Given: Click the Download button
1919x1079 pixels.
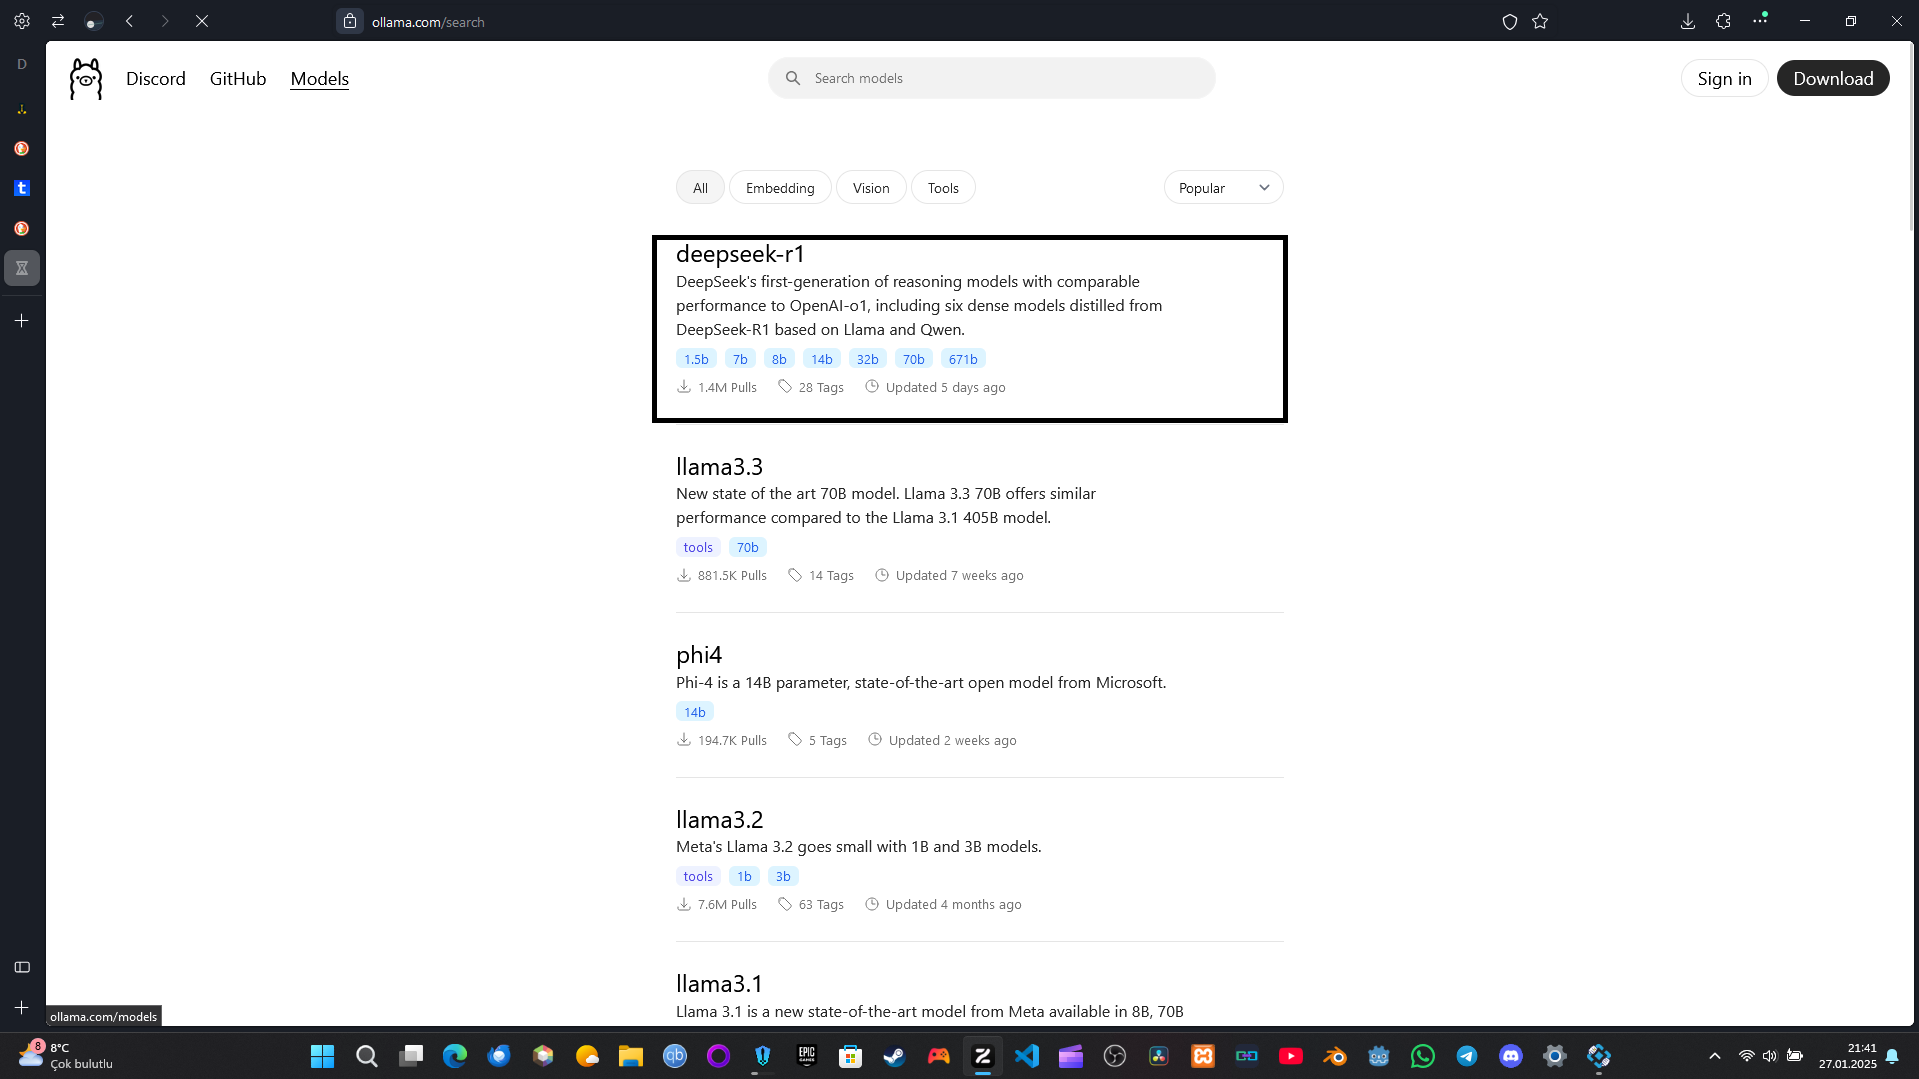Looking at the screenshot, I should point(1833,78).
